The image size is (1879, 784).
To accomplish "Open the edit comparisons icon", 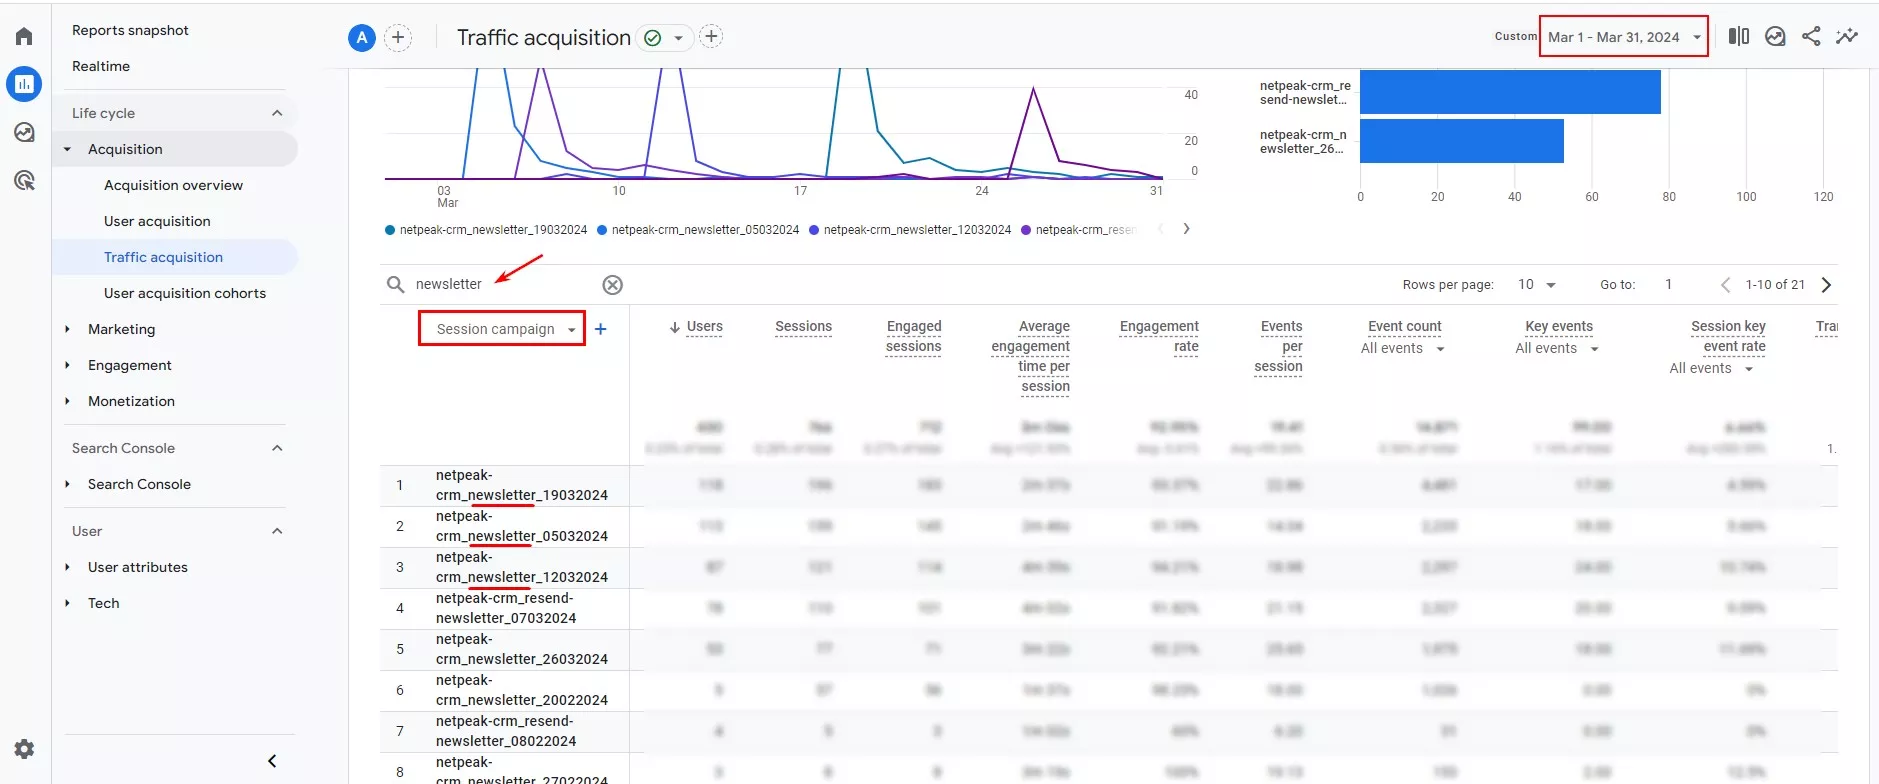I will pos(1739,36).
